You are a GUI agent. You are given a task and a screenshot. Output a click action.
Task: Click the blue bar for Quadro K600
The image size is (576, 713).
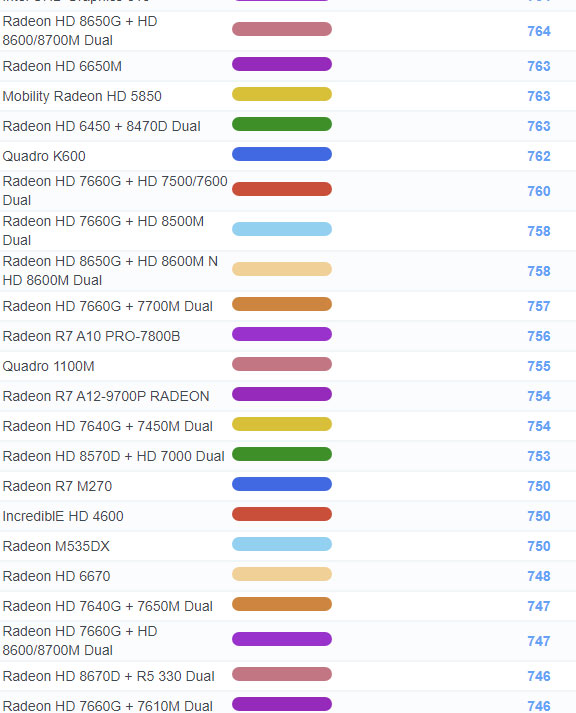click(x=282, y=154)
